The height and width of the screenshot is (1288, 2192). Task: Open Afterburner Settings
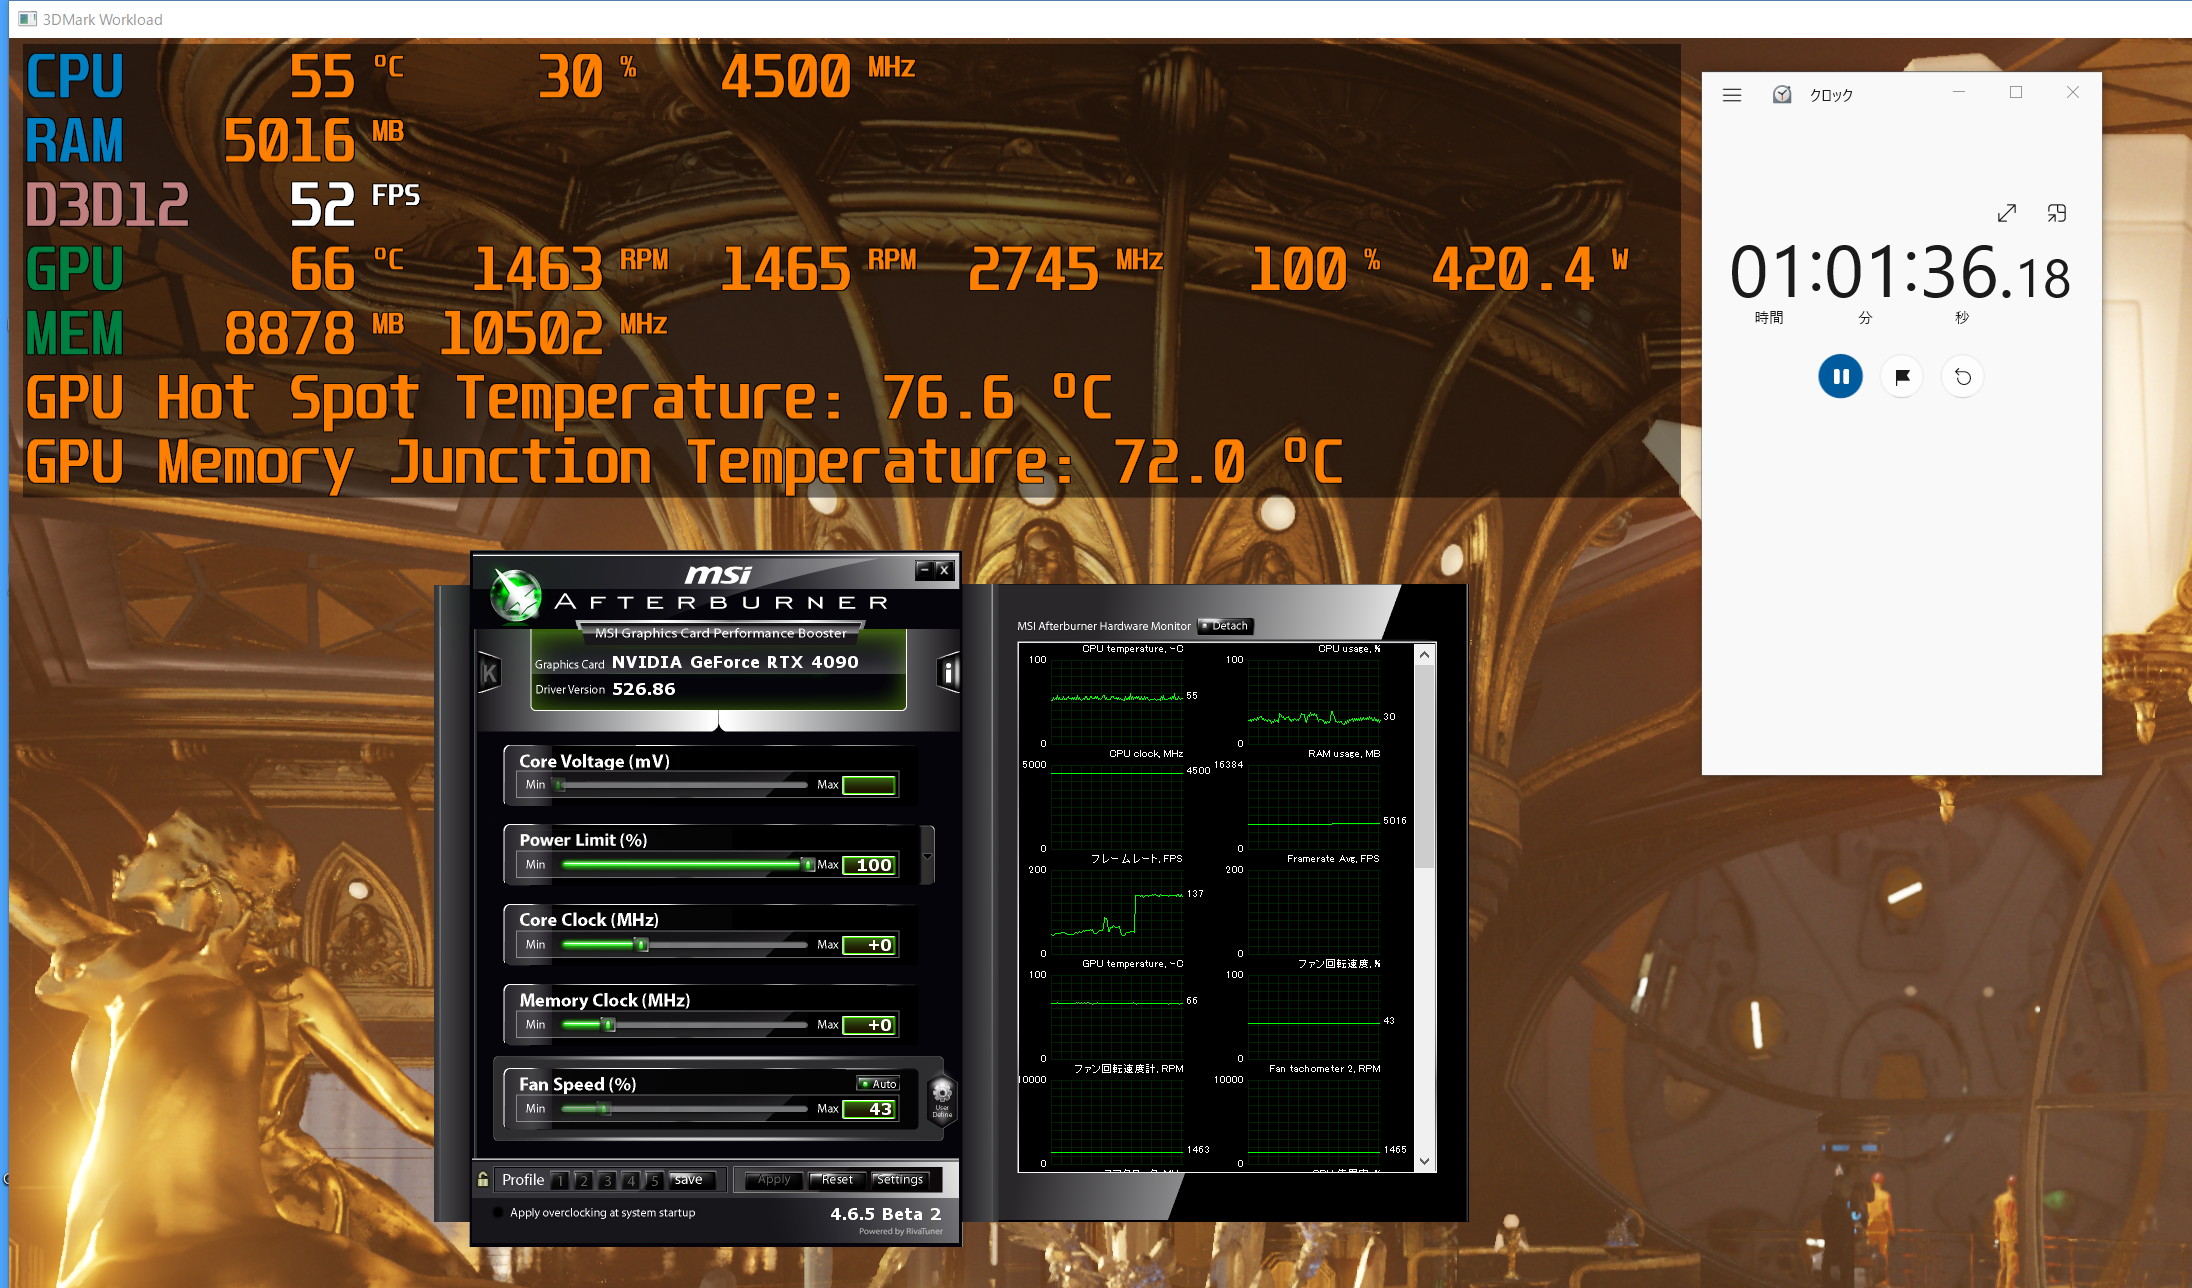(900, 1180)
